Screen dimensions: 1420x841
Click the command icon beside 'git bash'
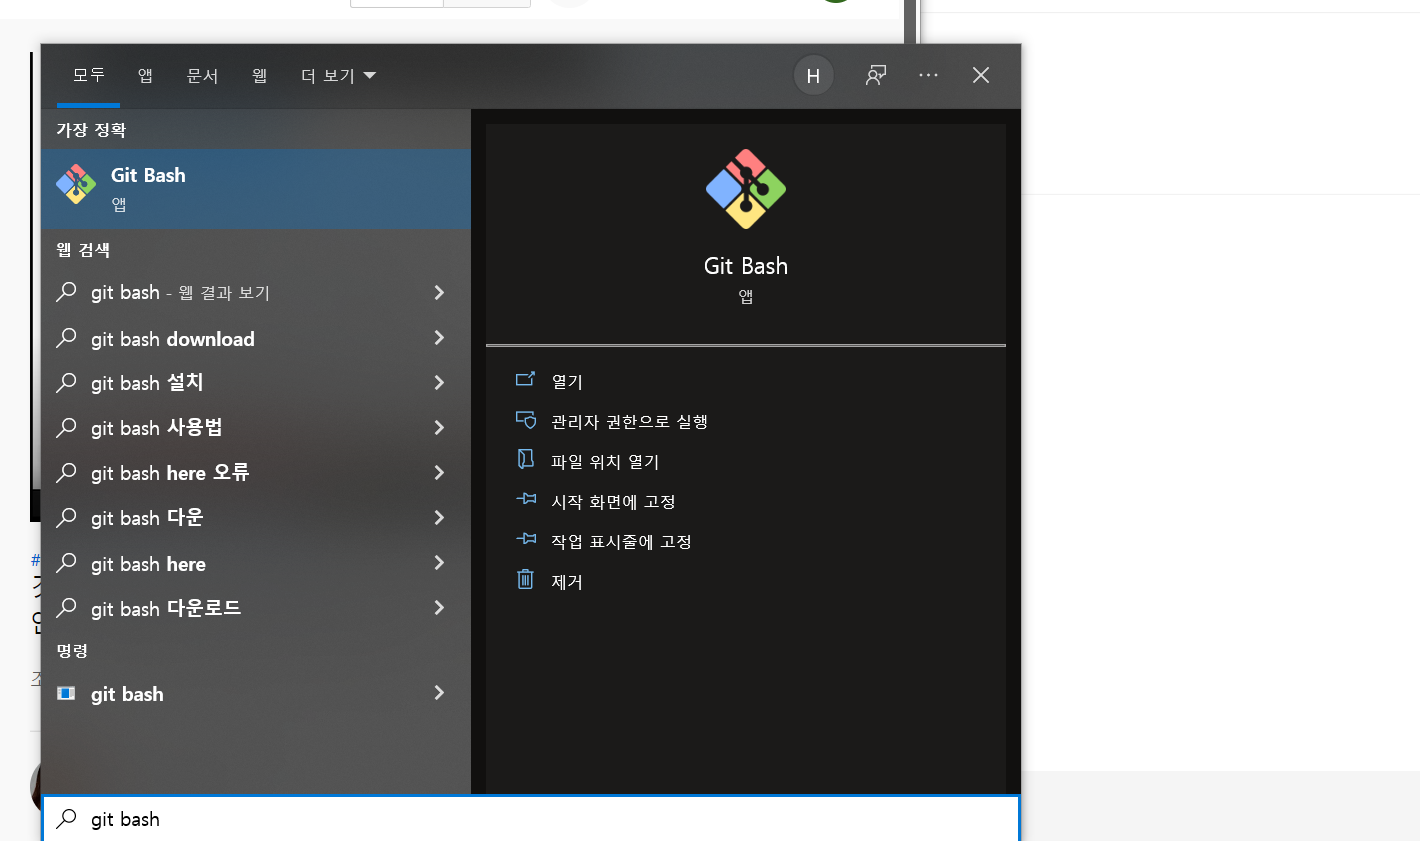[66, 693]
